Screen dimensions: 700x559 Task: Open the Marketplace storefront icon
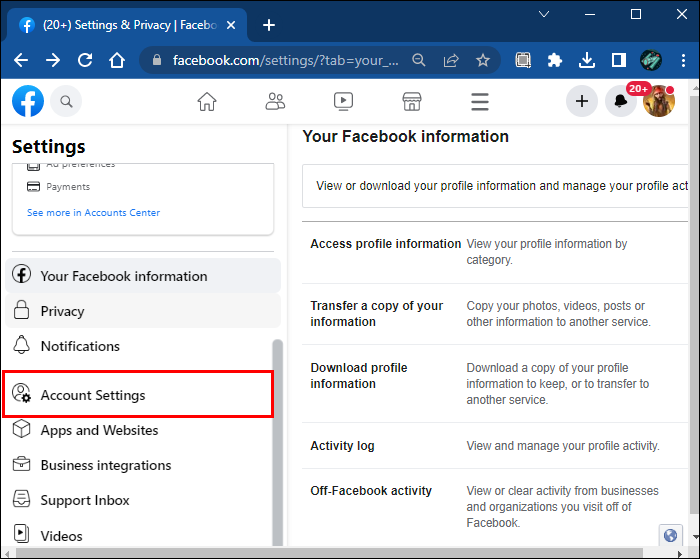(x=411, y=101)
